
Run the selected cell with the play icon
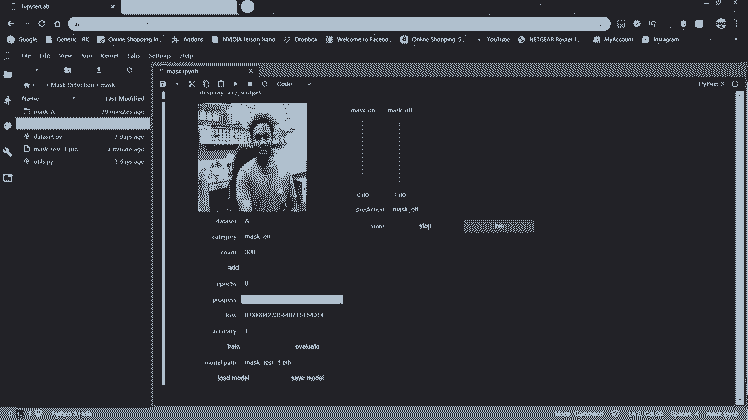(x=235, y=84)
